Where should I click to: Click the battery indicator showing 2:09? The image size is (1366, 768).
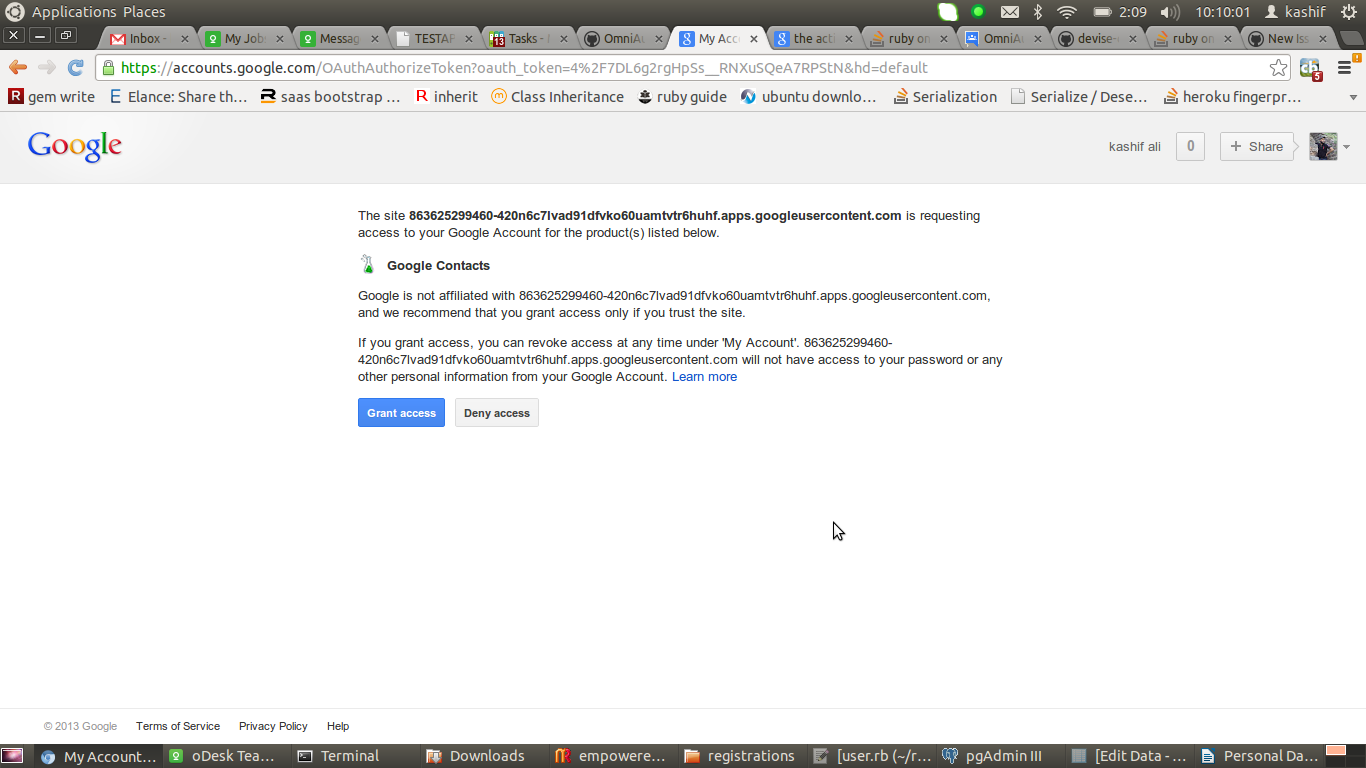[1119, 12]
